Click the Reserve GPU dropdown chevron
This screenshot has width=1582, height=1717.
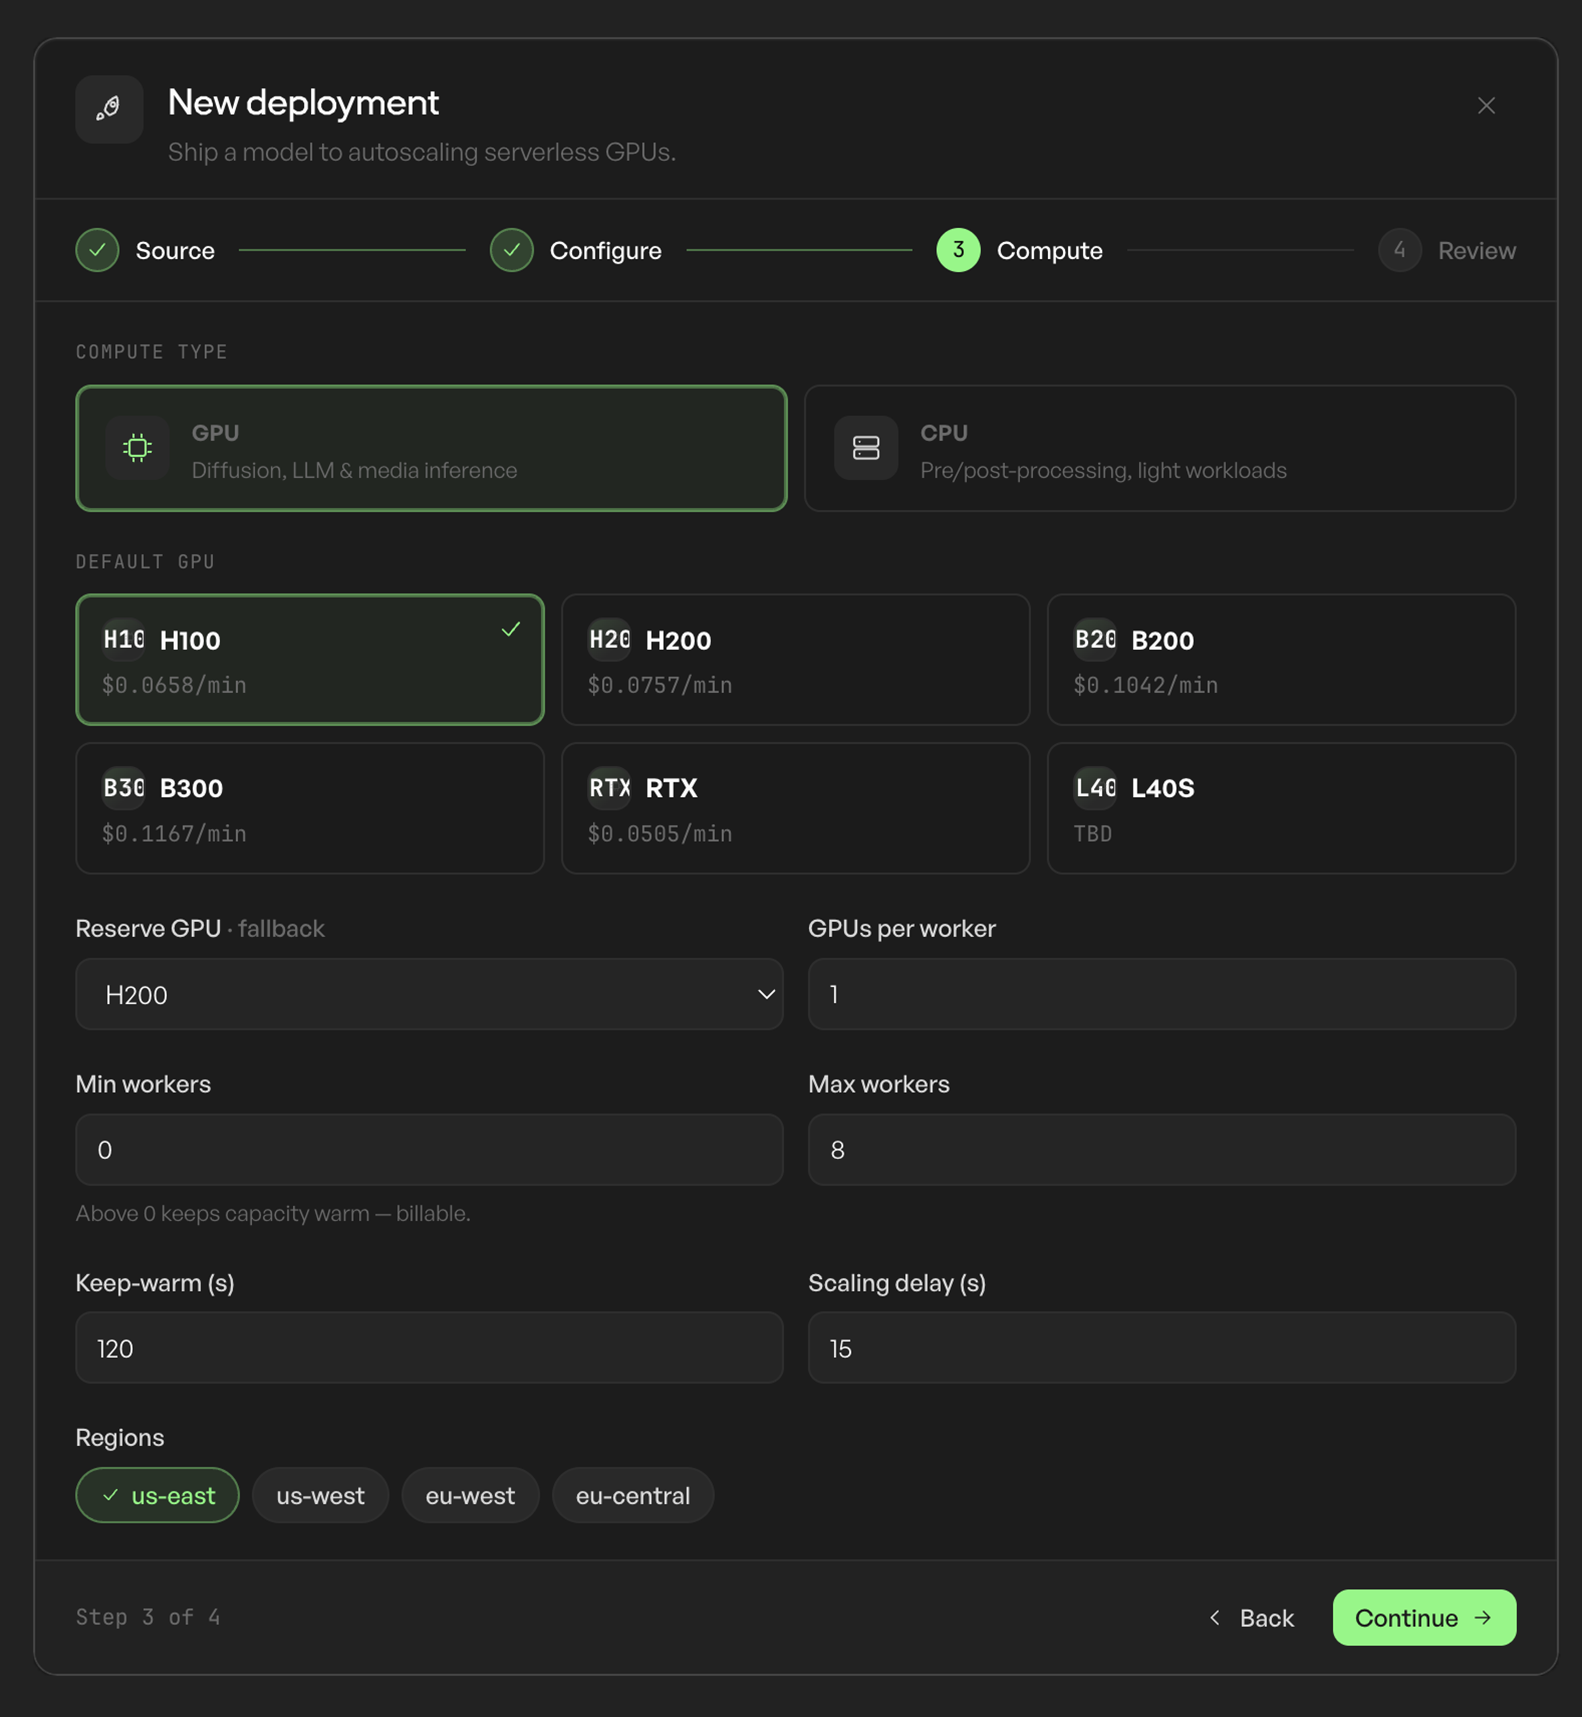point(766,995)
